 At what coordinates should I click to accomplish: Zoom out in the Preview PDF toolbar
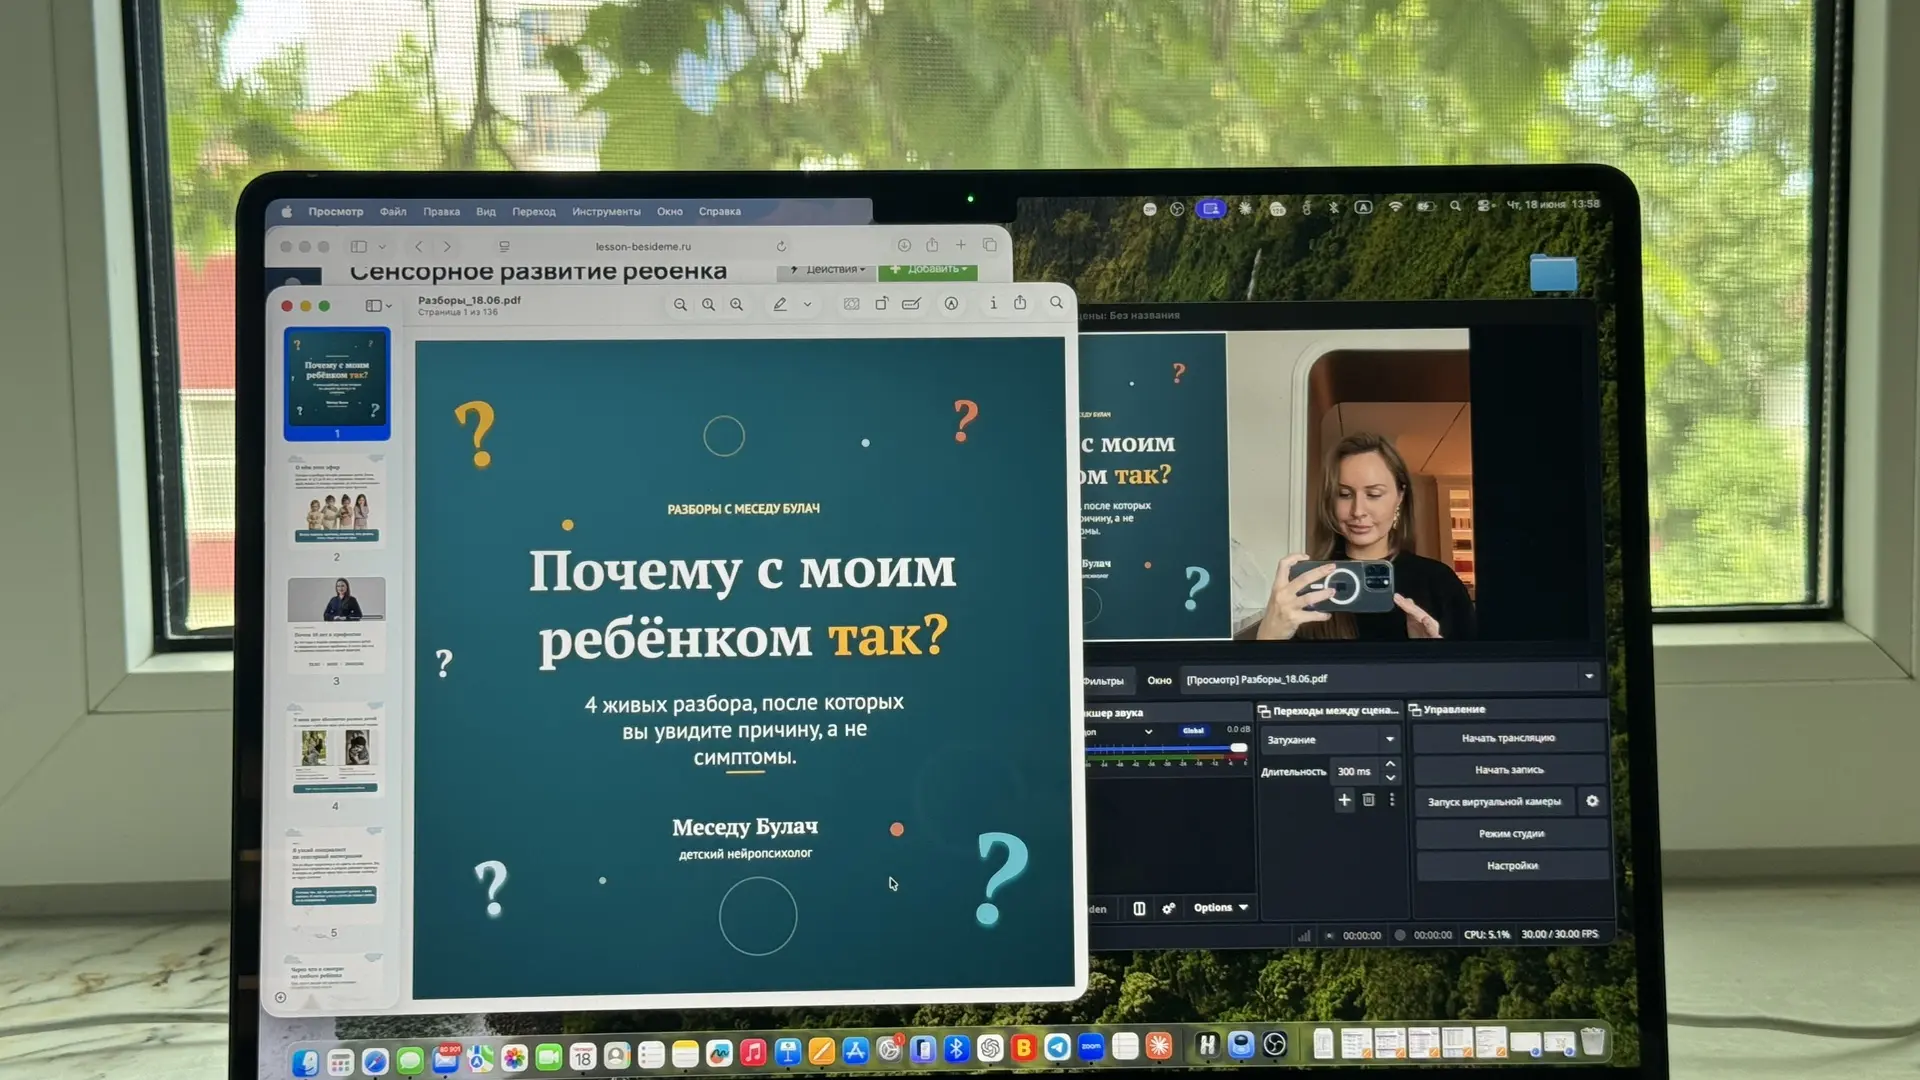coord(680,305)
